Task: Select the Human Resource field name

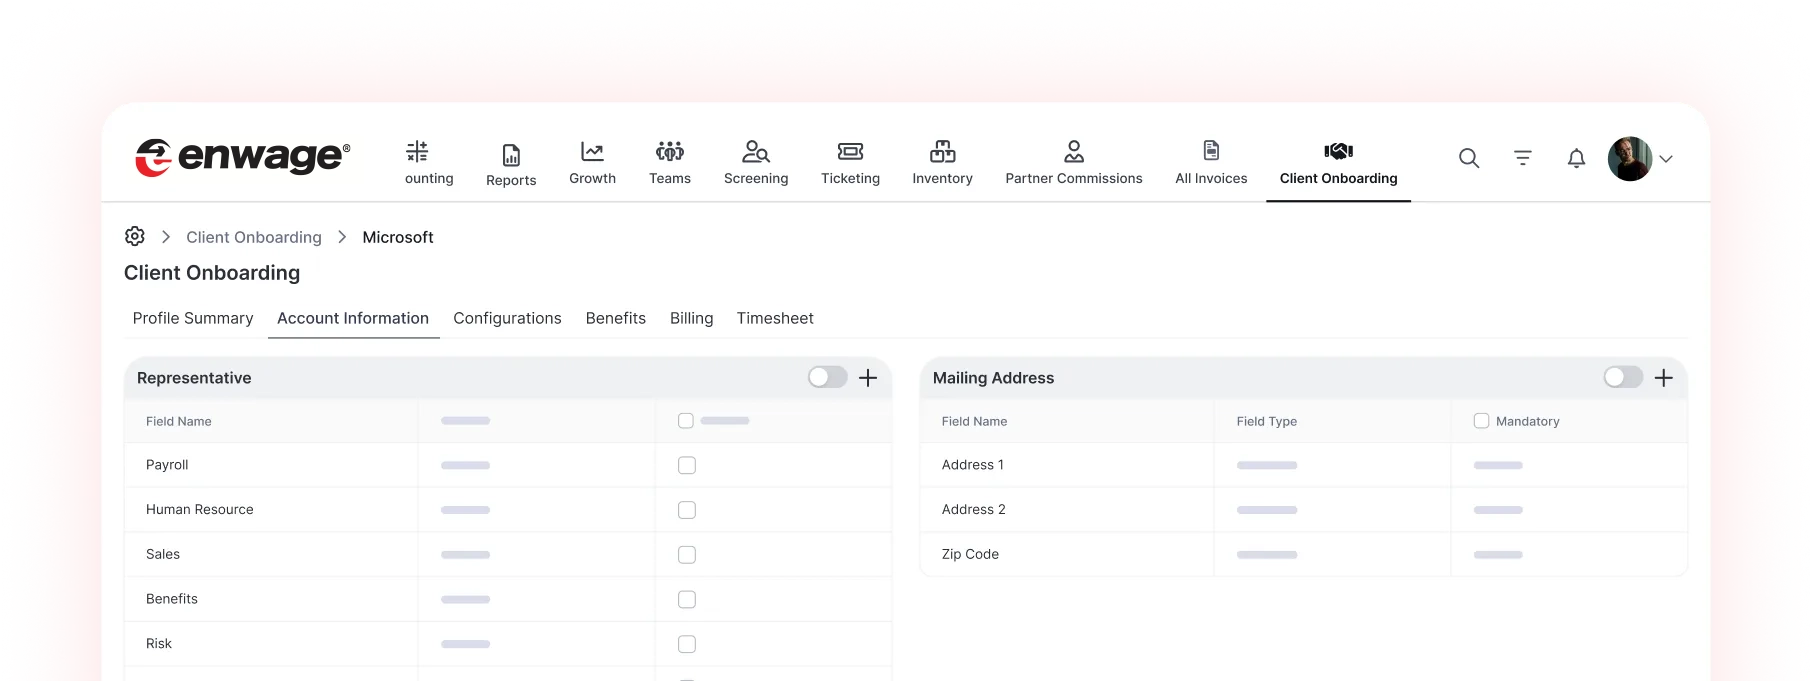Action: (200, 509)
